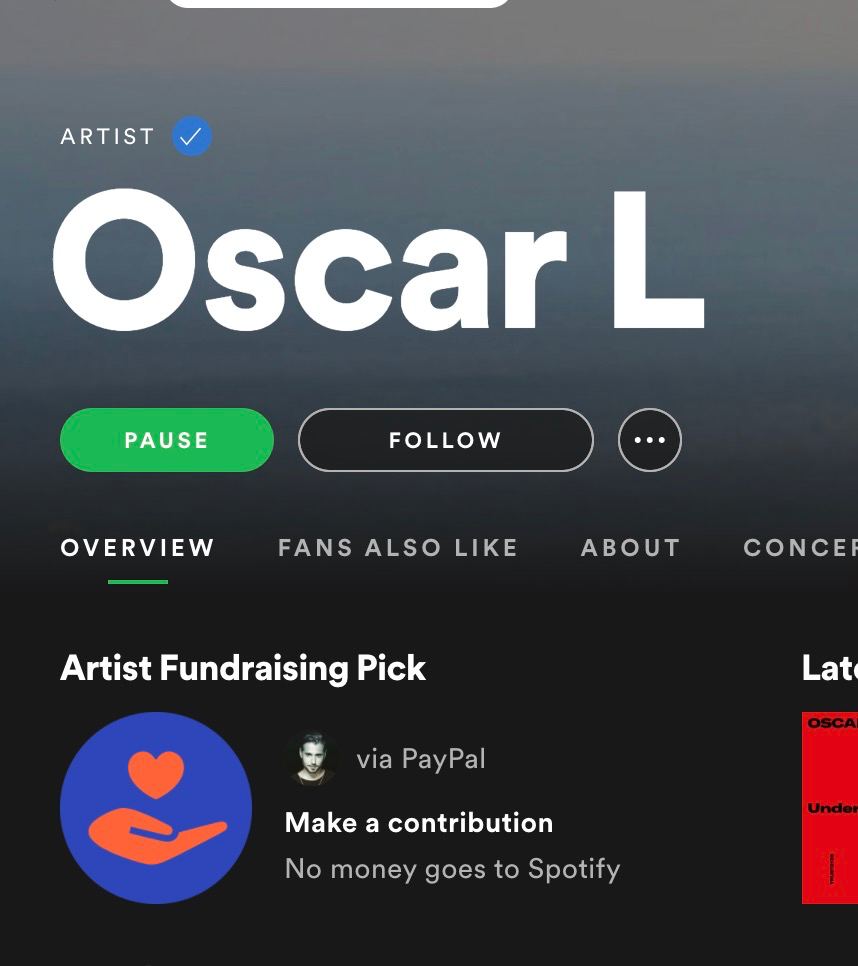
Task: Open the three-dot more options menu
Action: (x=649, y=440)
